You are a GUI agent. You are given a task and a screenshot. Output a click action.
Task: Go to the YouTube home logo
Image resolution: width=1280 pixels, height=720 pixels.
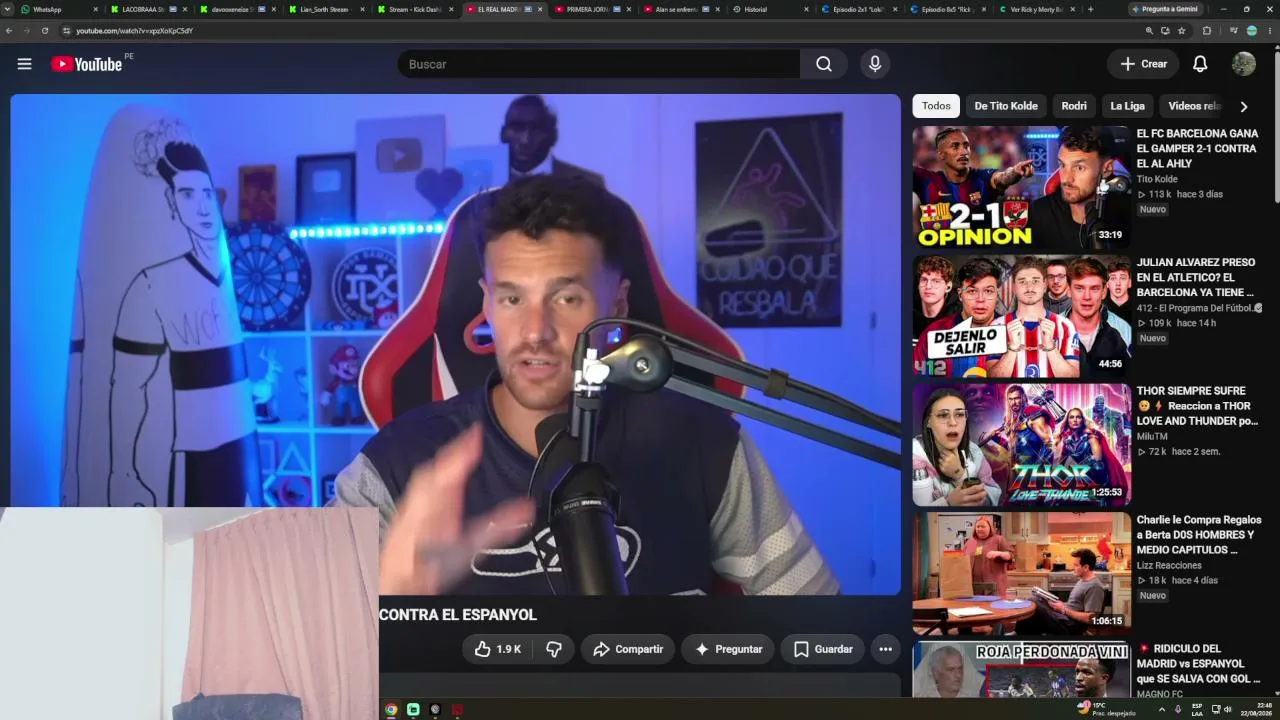[x=86, y=64]
